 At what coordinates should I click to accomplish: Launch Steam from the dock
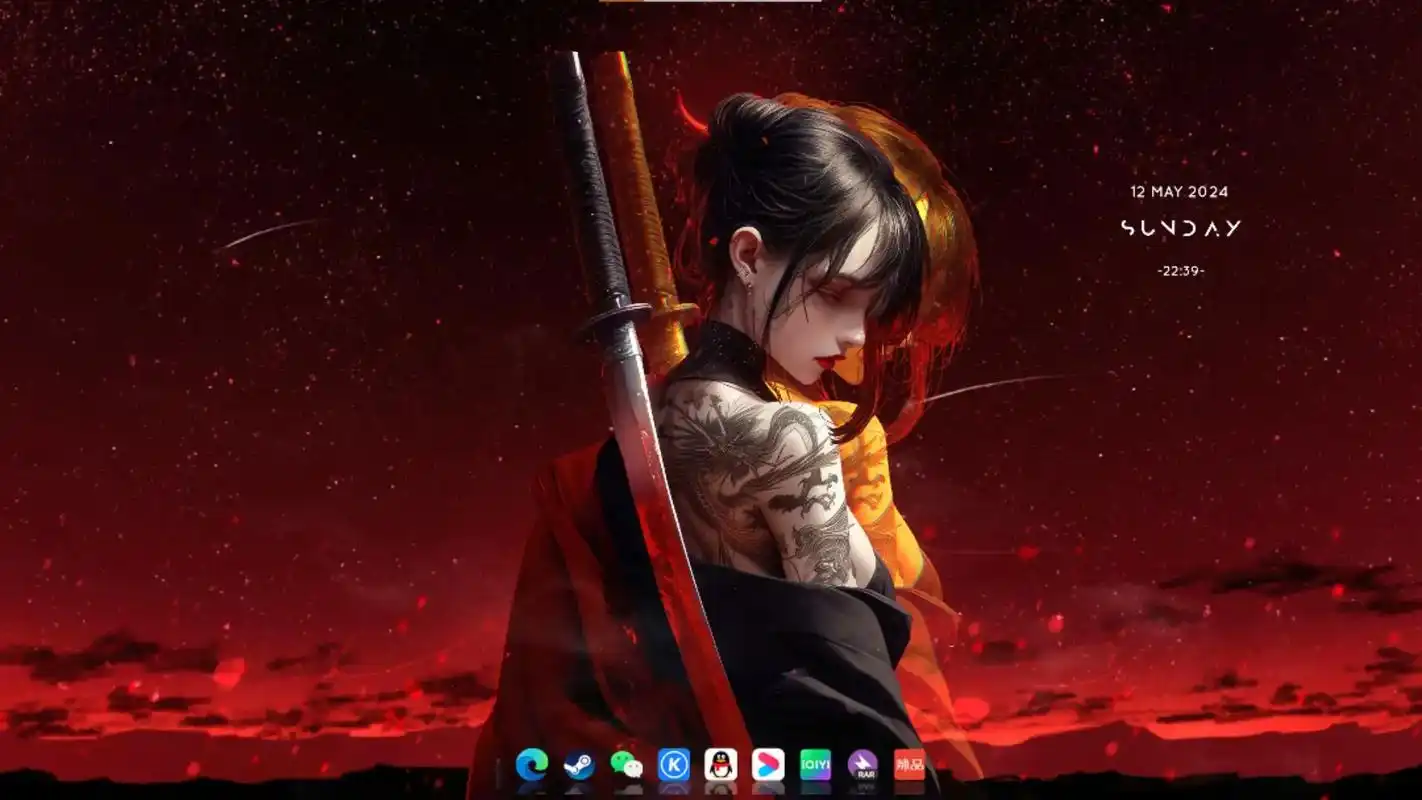578,765
